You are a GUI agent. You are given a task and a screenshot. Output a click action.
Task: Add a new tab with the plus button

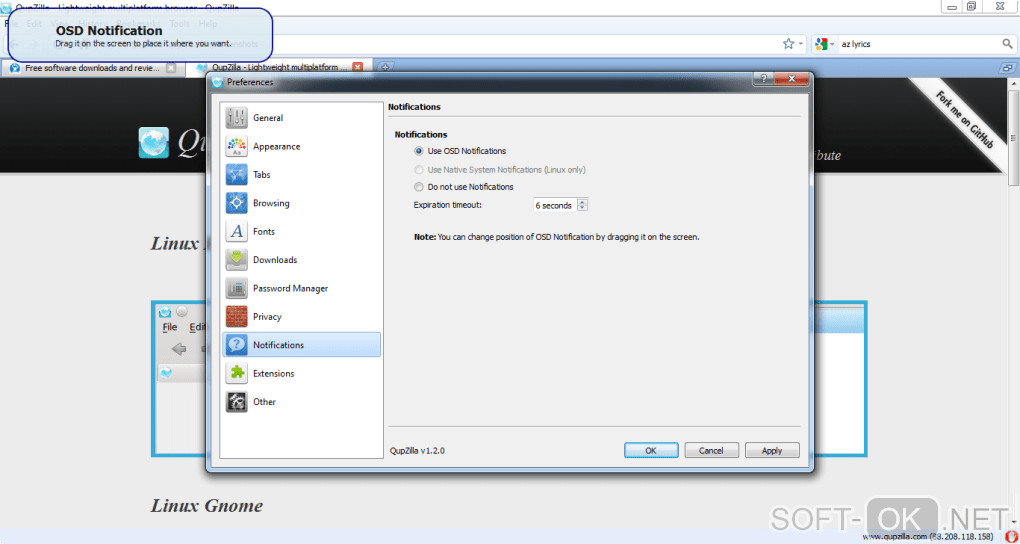384,67
